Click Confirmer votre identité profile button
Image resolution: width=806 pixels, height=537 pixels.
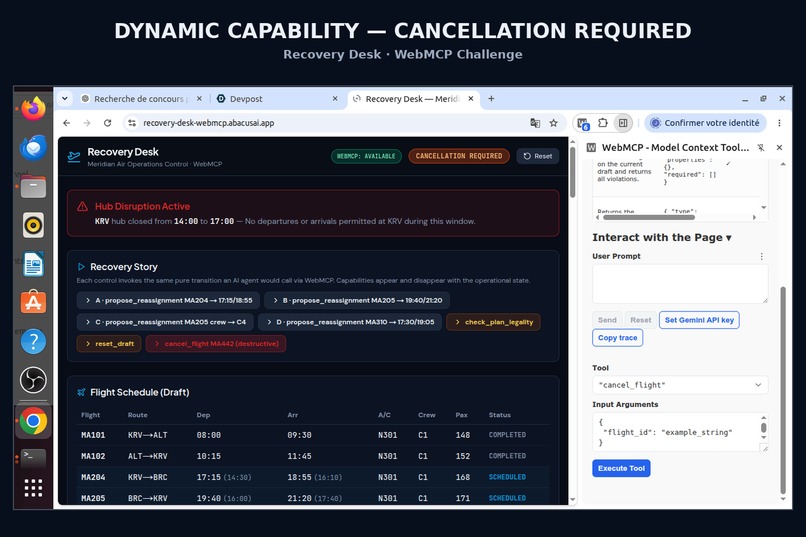(705, 123)
